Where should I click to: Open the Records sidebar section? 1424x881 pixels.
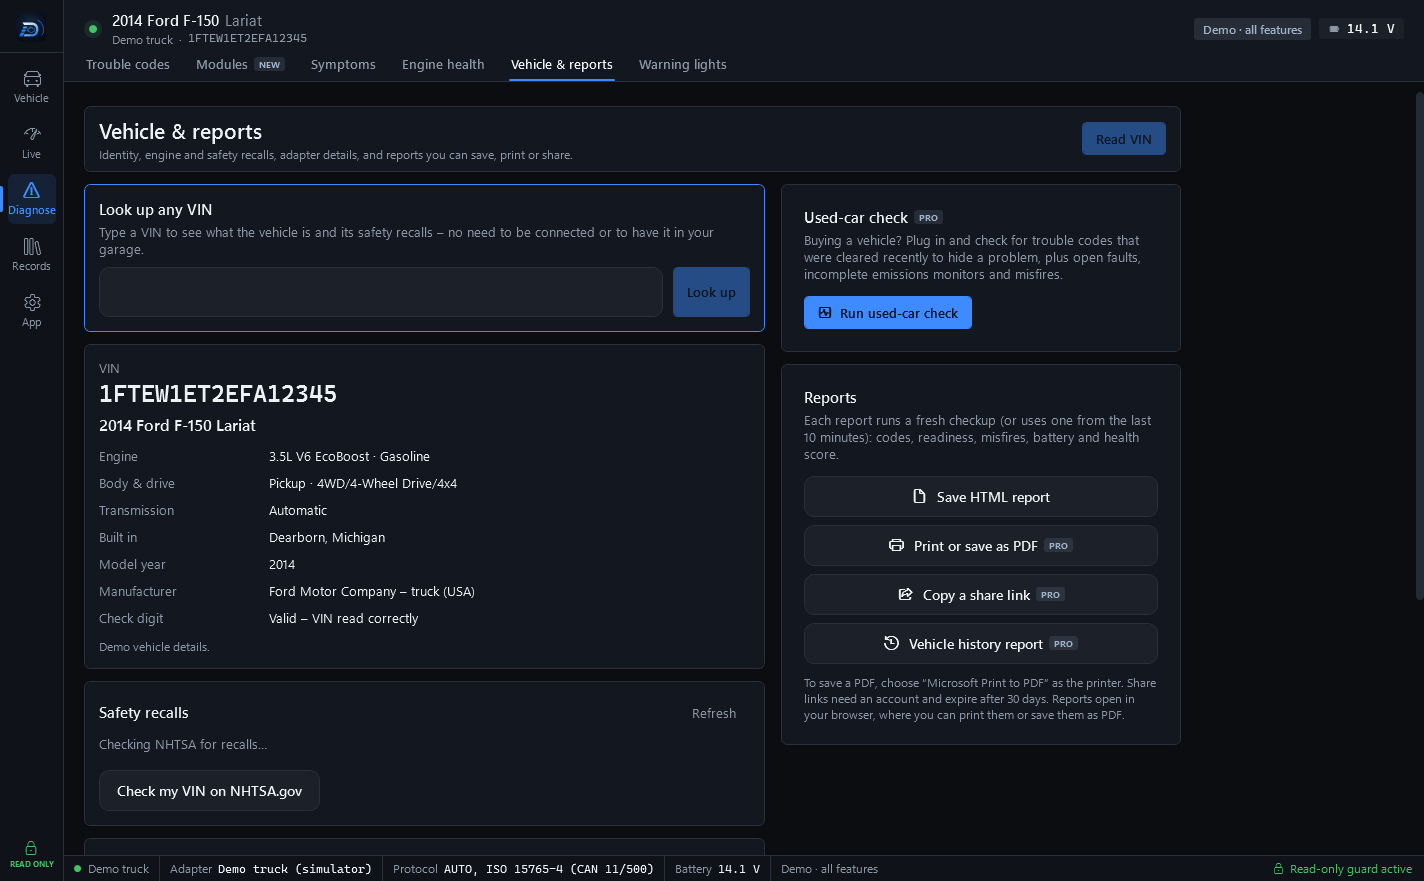coord(31,254)
